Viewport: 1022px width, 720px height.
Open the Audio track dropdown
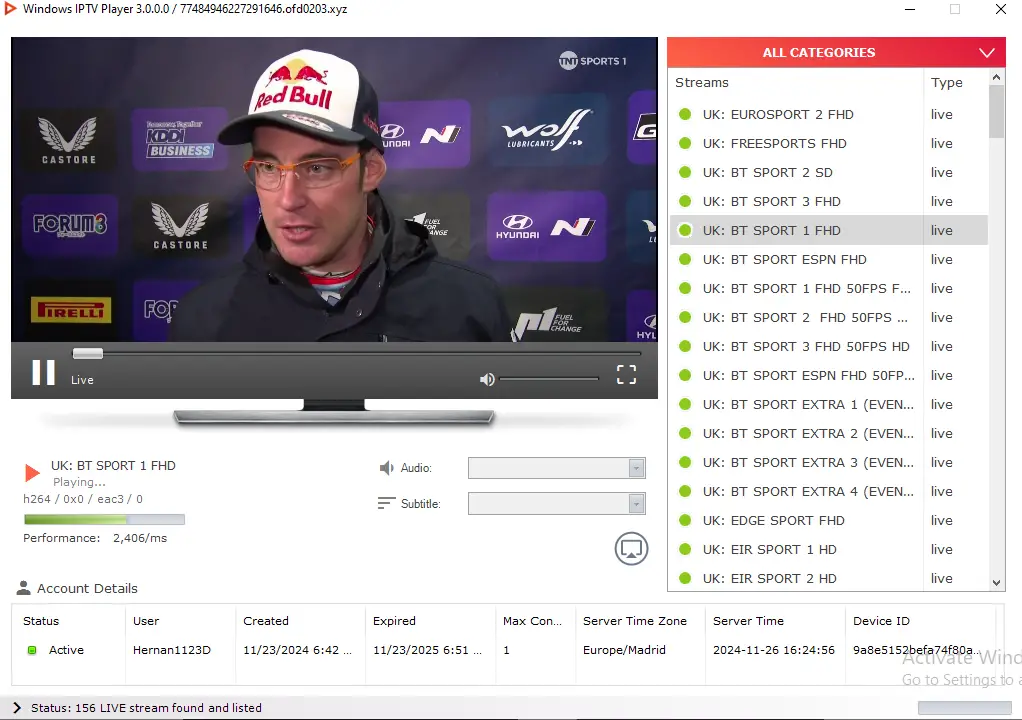(x=557, y=468)
